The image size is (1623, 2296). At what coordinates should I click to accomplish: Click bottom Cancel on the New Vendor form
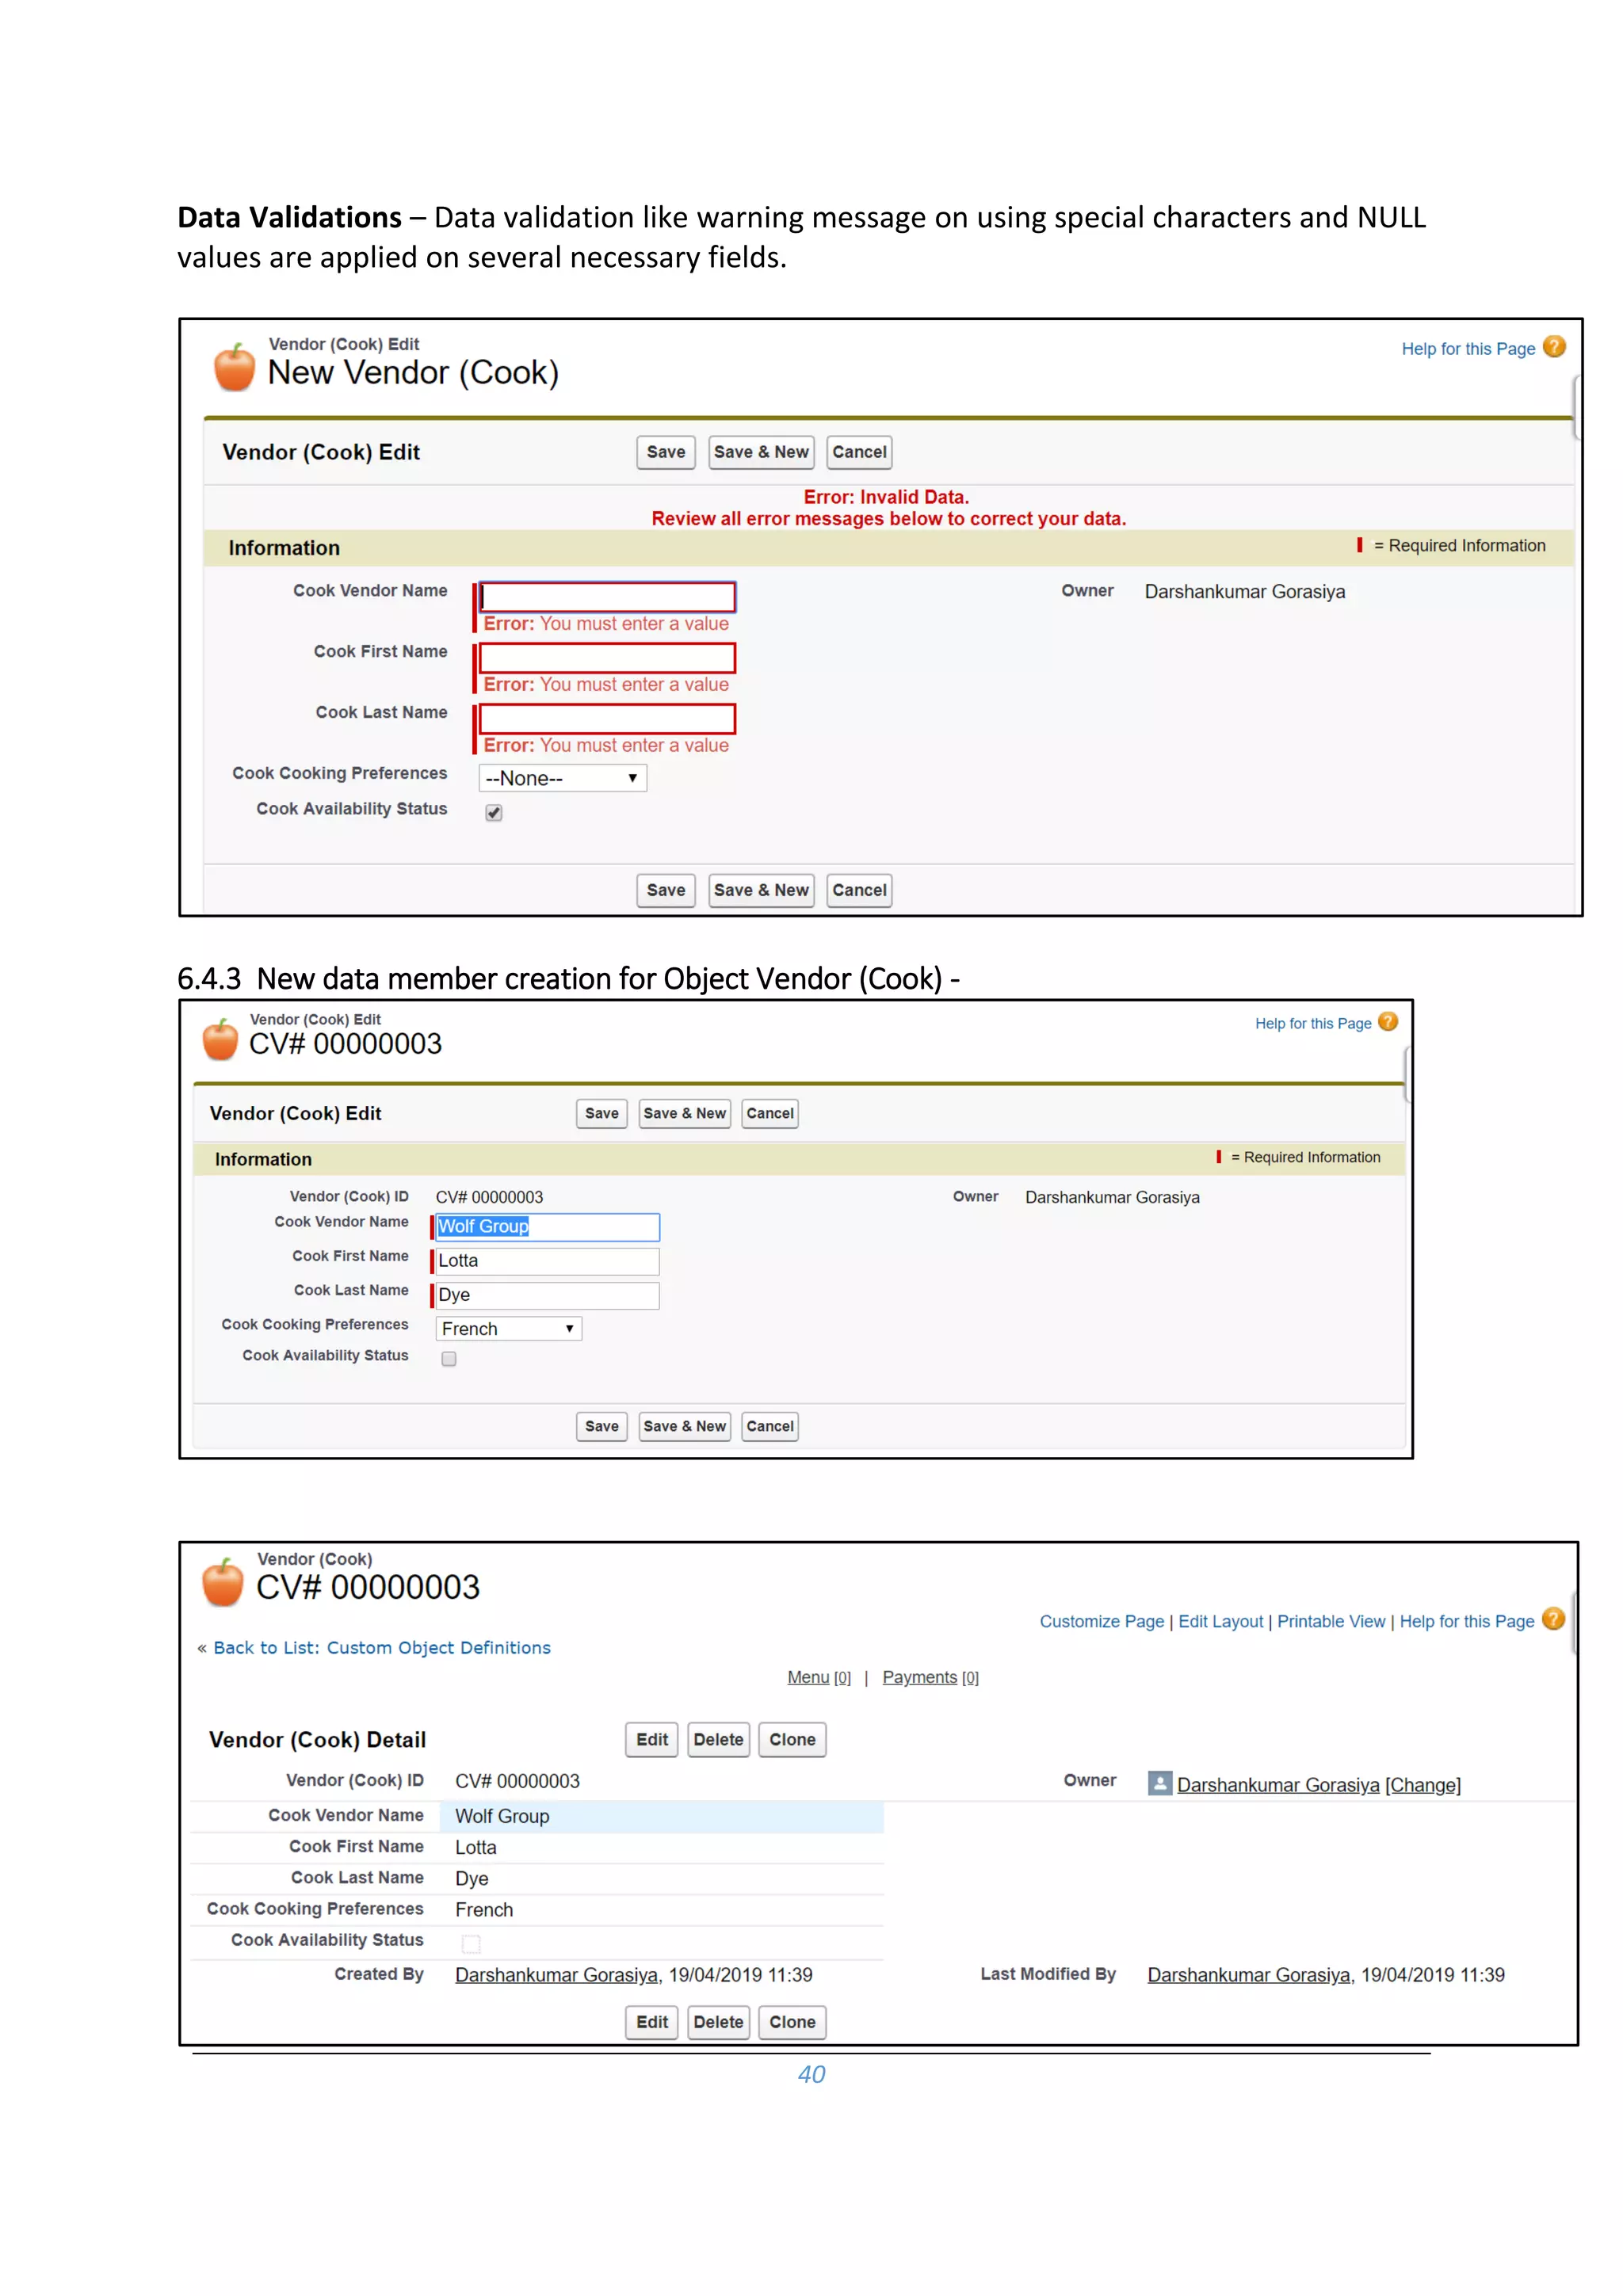coord(859,890)
